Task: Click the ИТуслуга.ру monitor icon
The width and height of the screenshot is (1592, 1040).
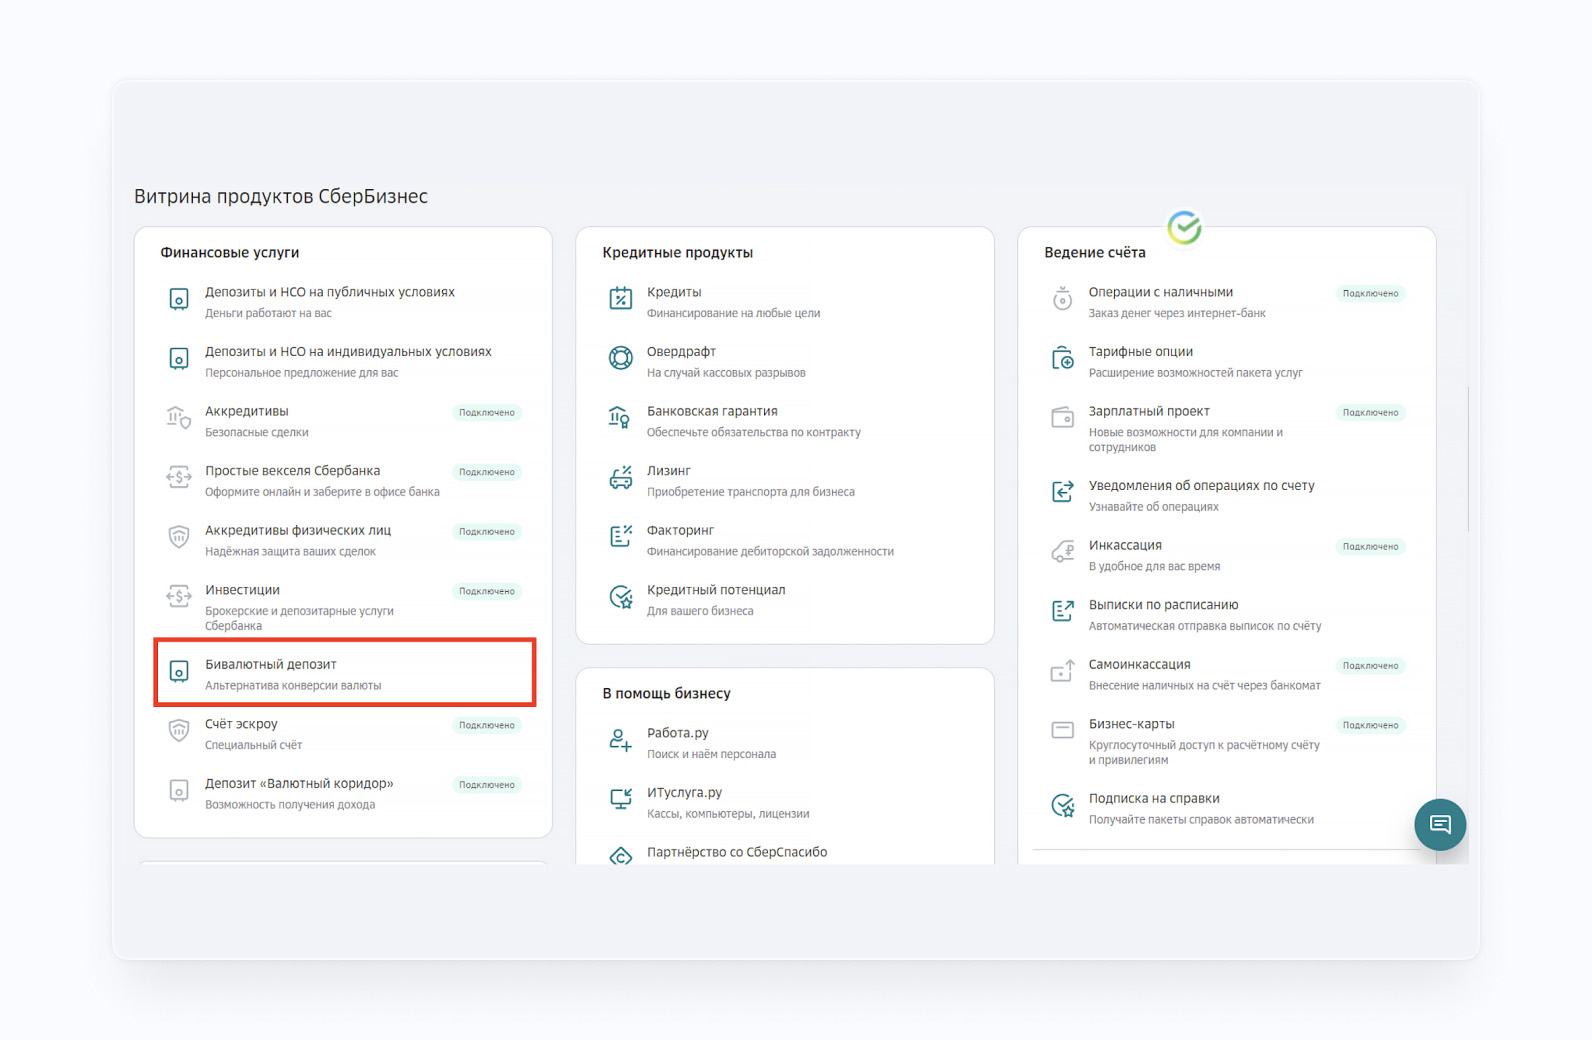Action: pyautogui.click(x=621, y=799)
